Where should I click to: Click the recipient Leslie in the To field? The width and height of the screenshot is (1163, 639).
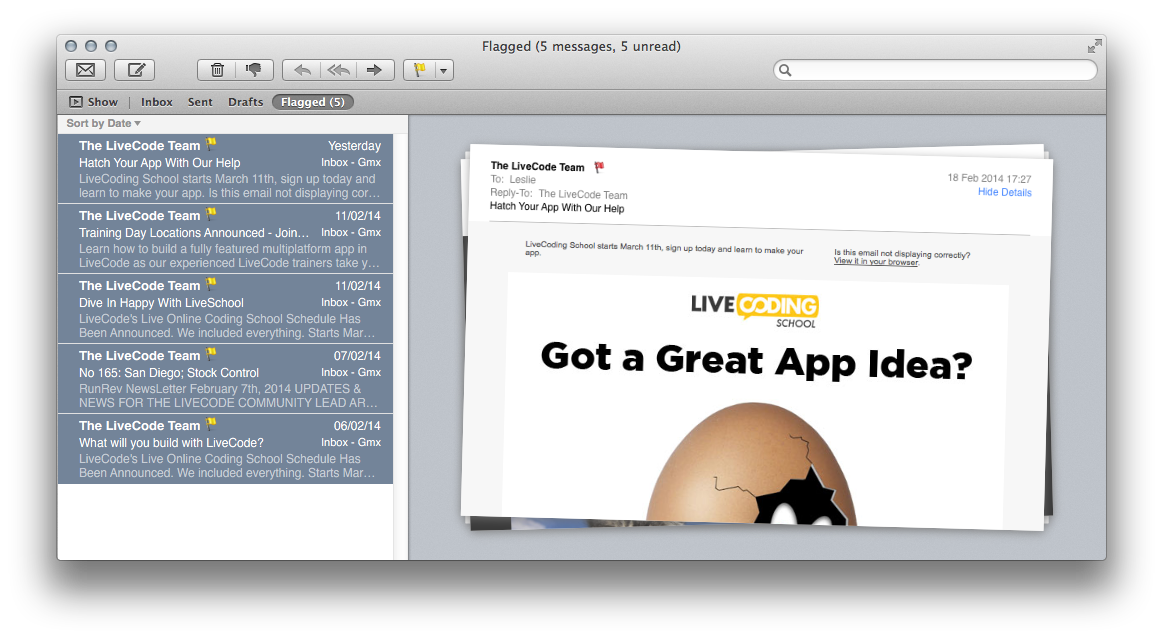(x=522, y=179)
